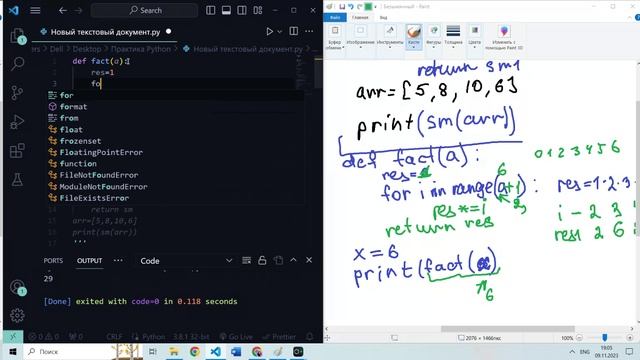Close the output panel
640x360 pixels.
309,260
